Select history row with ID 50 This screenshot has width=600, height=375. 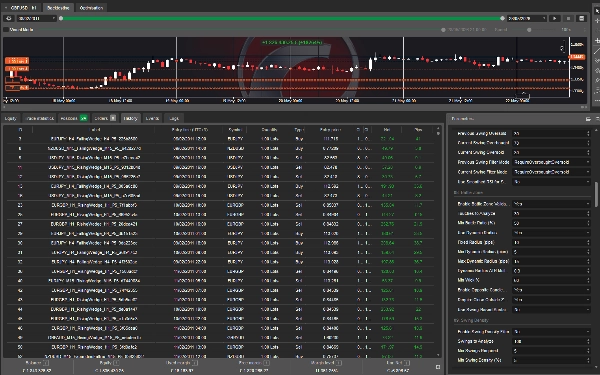tap(220, 347)
